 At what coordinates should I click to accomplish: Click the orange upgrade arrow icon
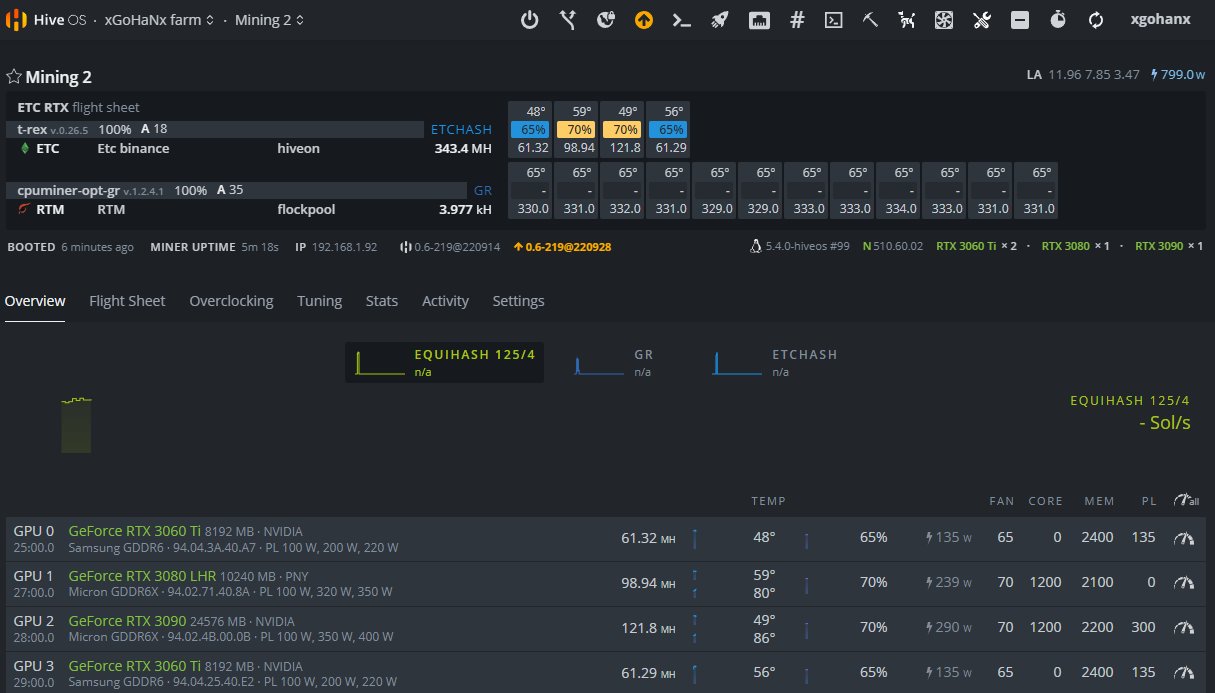pos(644,20)
